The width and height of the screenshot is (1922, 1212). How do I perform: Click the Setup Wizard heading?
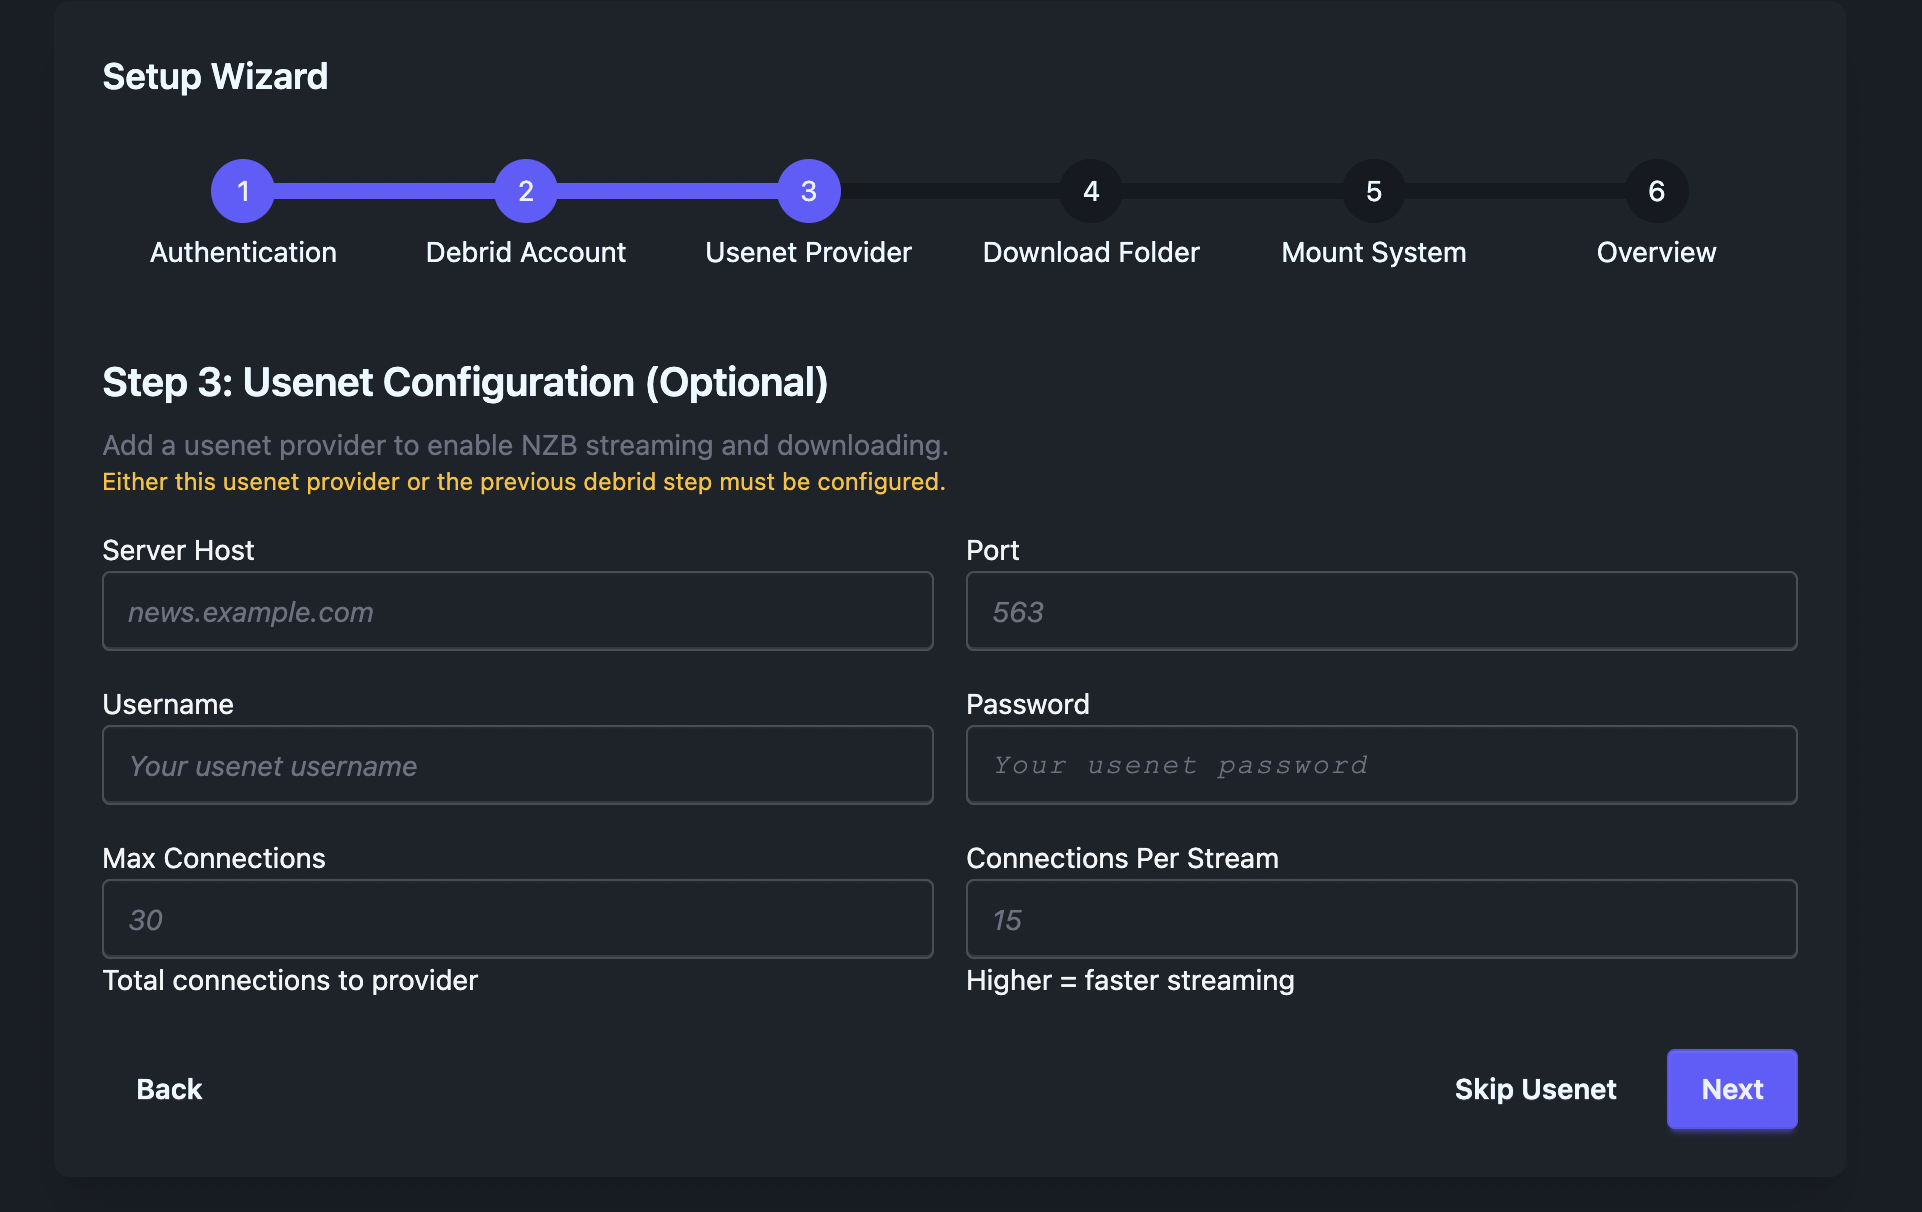pyautogui.click(x=214, y=75)
